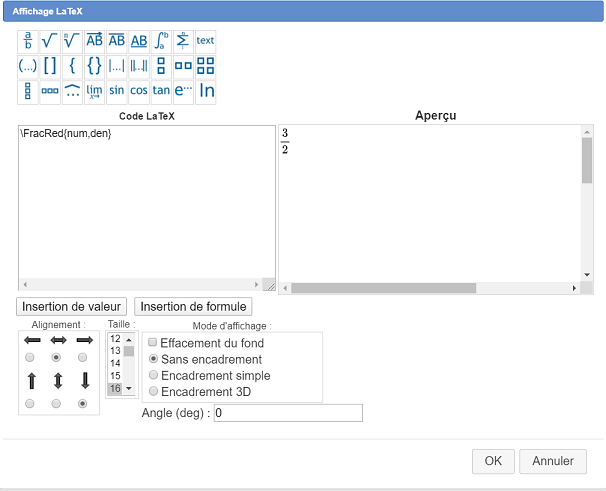Insert a fraction with the a/b icon

click(x=28, y=41)
